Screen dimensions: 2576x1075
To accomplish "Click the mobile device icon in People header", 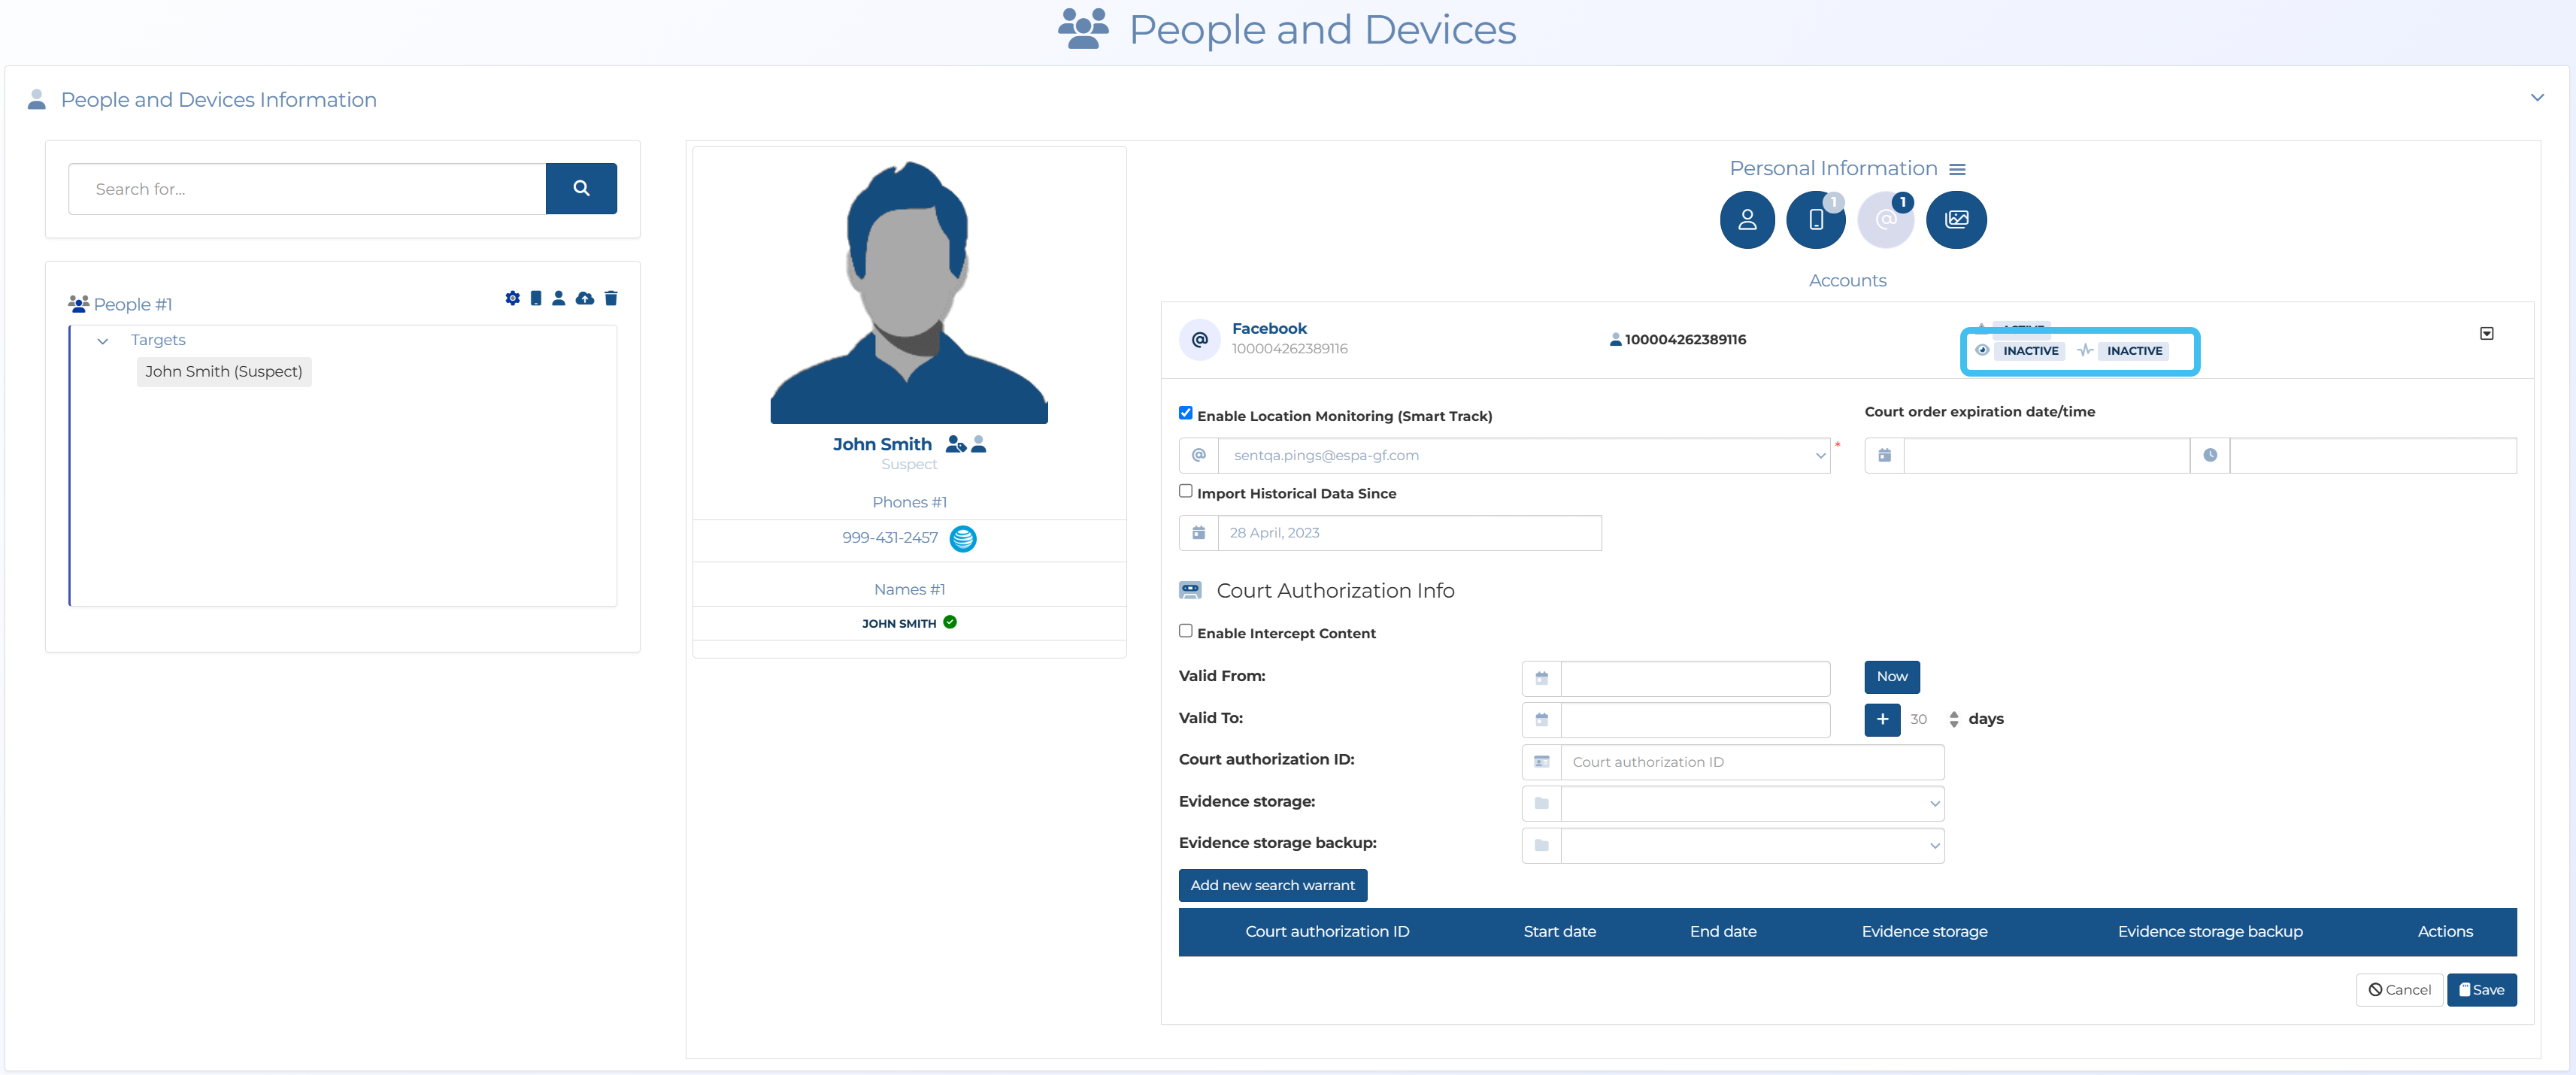I will [x=536, y=298].
